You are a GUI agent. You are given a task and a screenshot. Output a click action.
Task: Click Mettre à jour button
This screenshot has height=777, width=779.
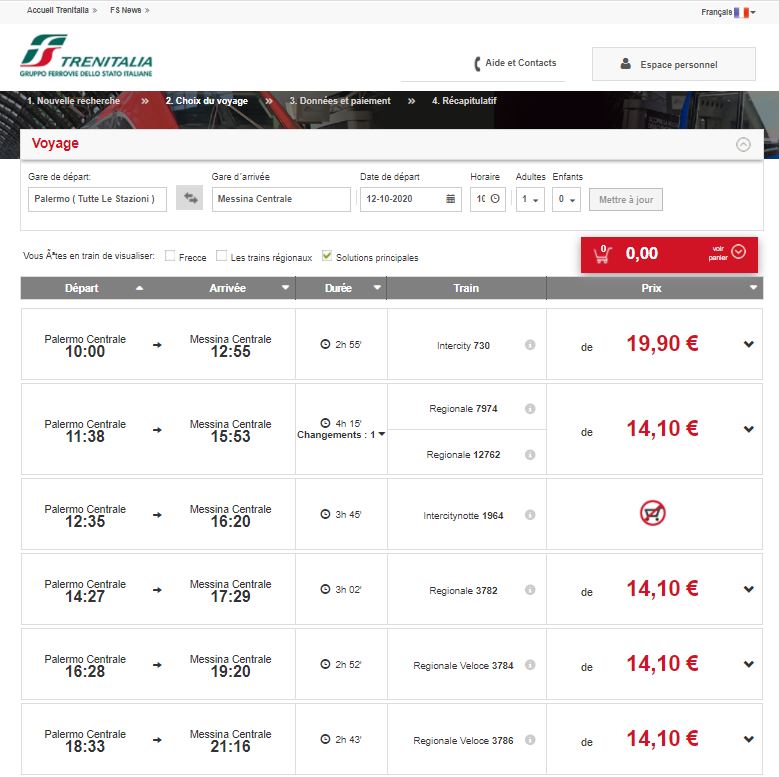626,200
